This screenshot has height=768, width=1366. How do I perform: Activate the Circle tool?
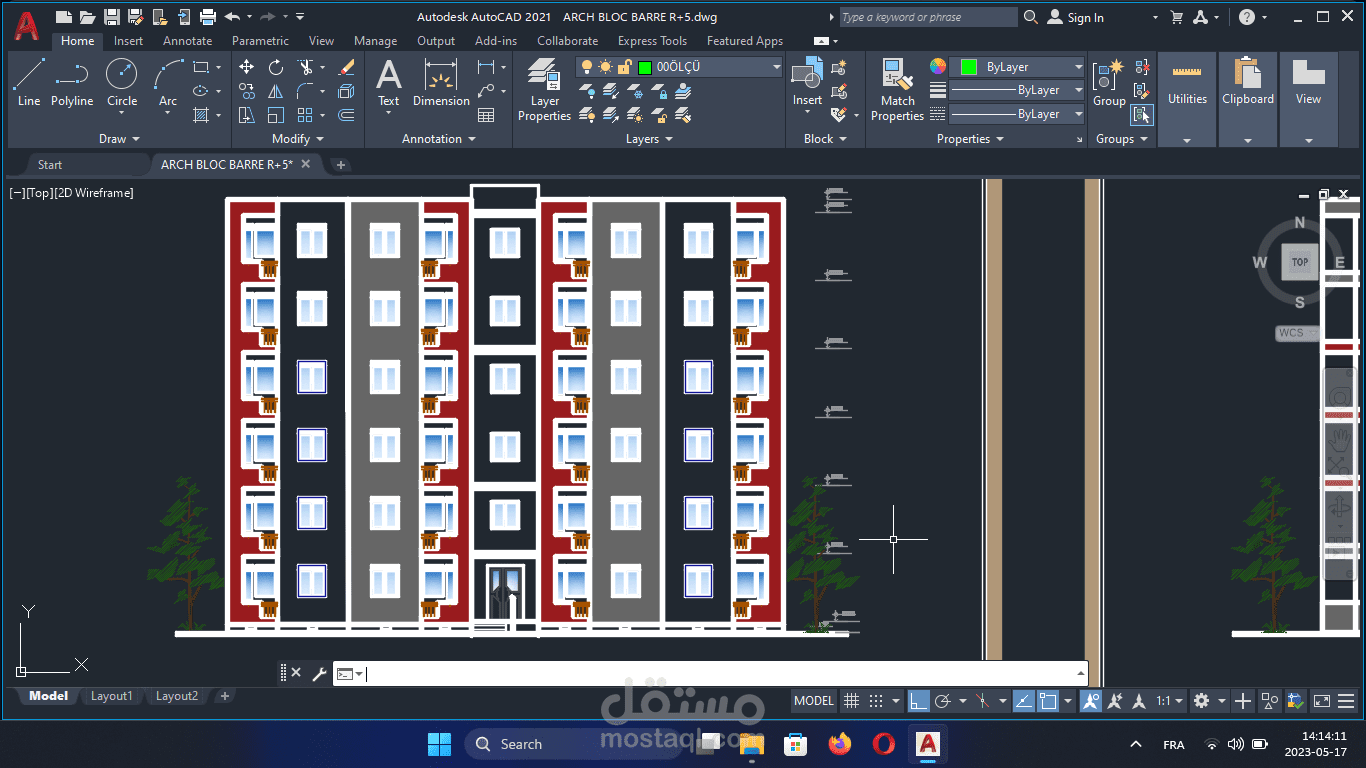click(x=122, y=81)
